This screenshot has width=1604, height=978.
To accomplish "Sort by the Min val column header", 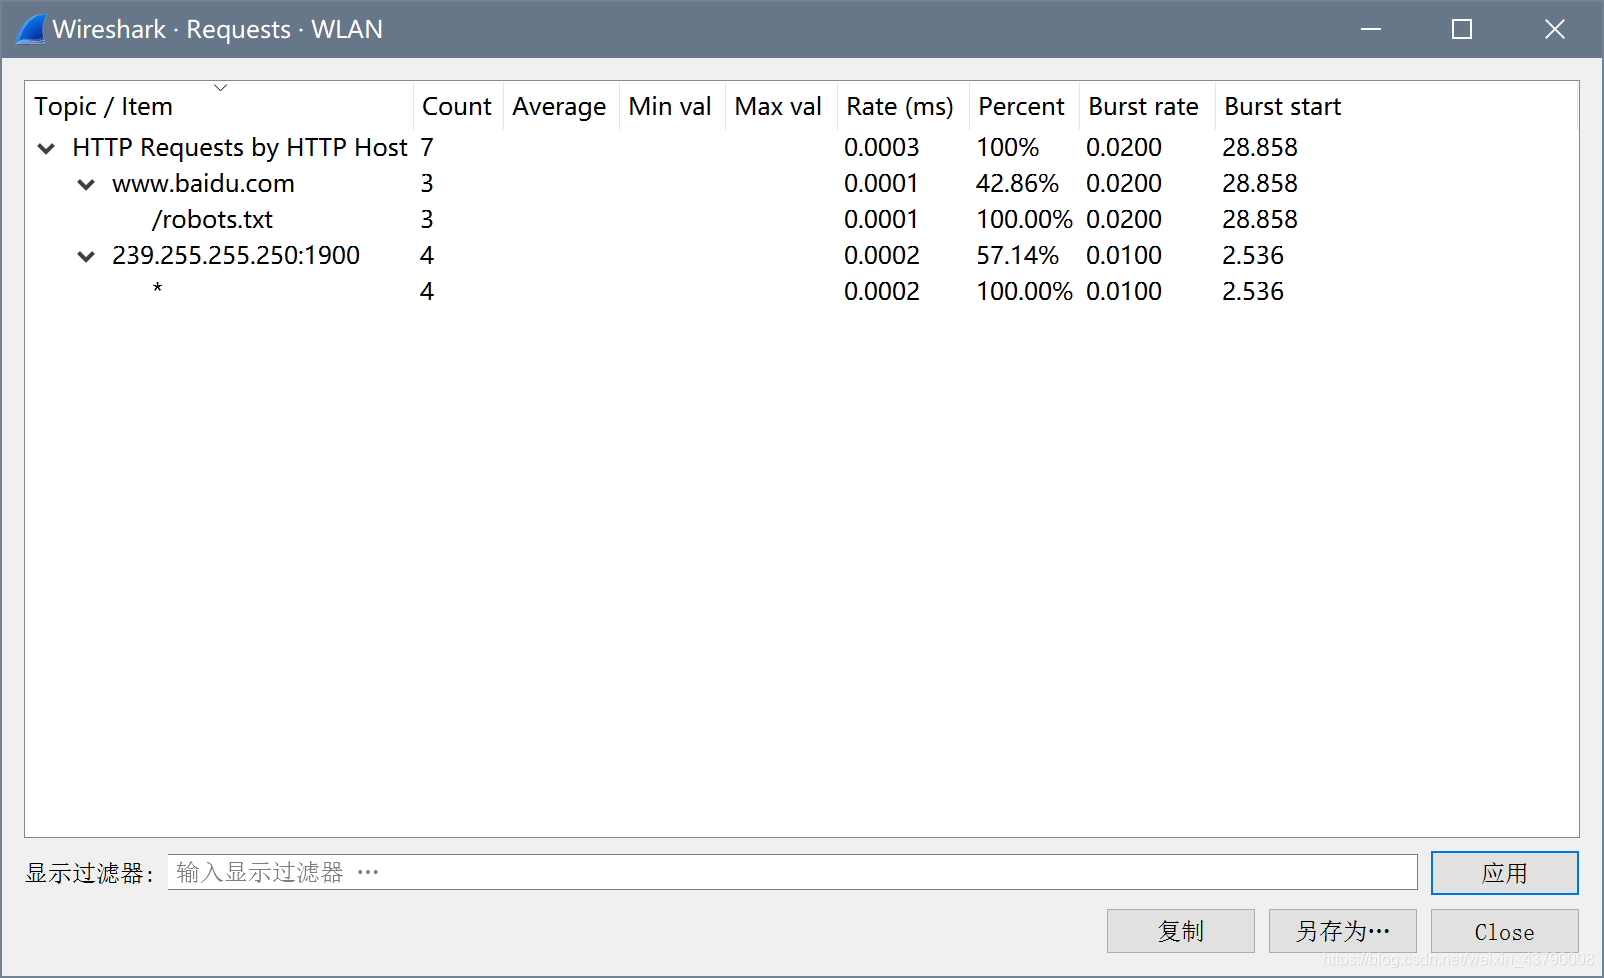I will [671, 106].
